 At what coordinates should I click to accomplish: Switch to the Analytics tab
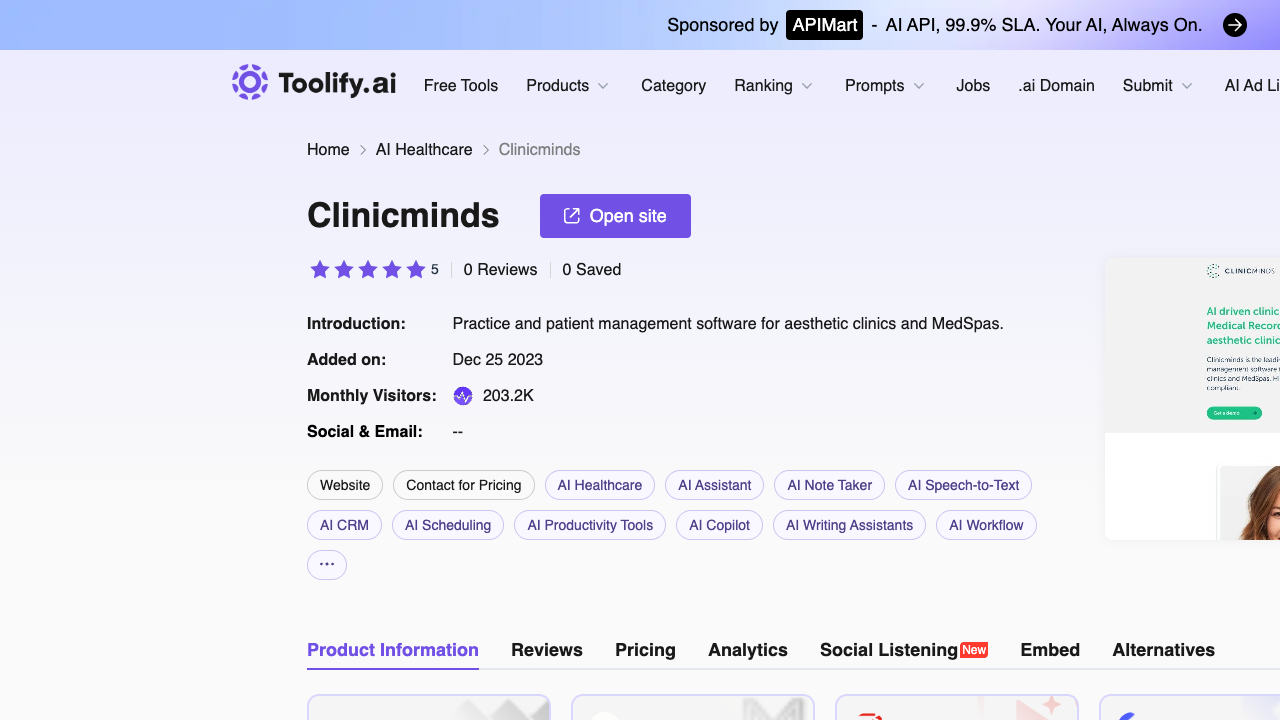pyautogui.click(x=748, y=650)
